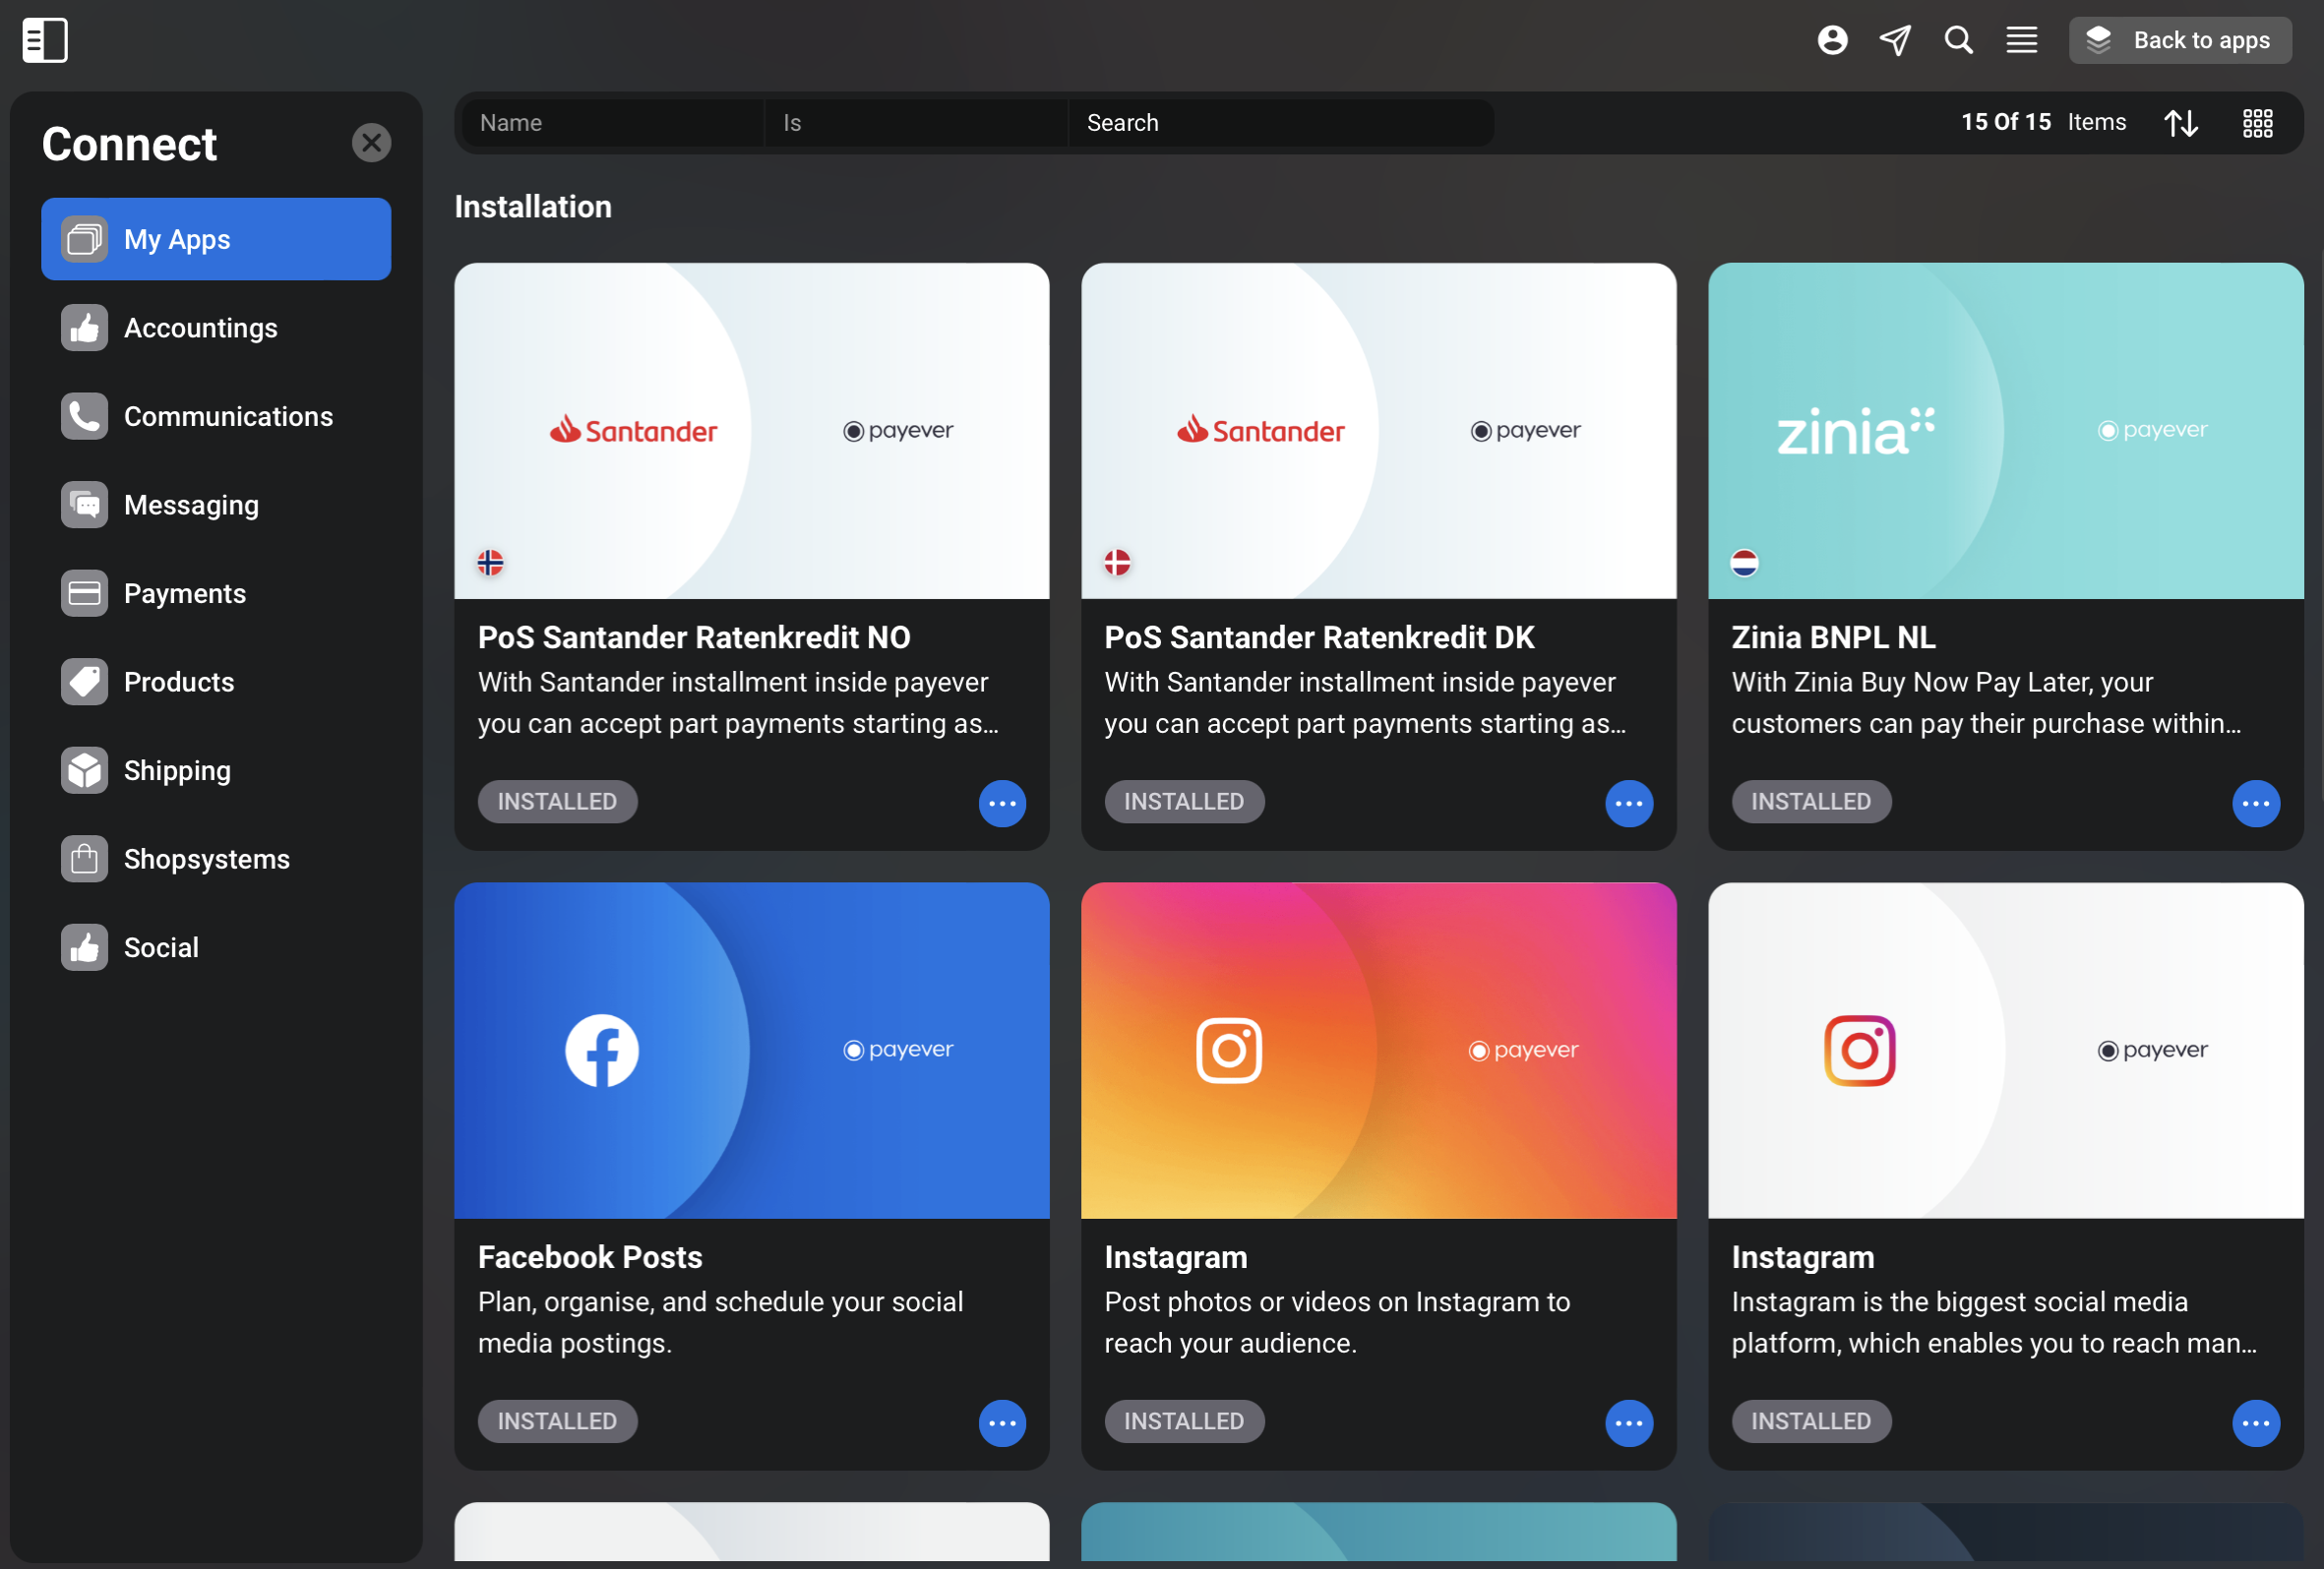Click the Social thumbs-up icon
This screenshot has width=2324, height=1569.
(84, 947)
